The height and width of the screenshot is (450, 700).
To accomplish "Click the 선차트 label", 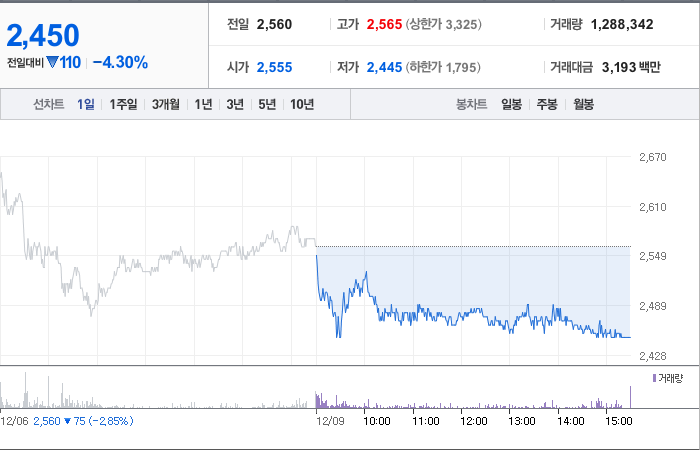I will click(49, 104).
